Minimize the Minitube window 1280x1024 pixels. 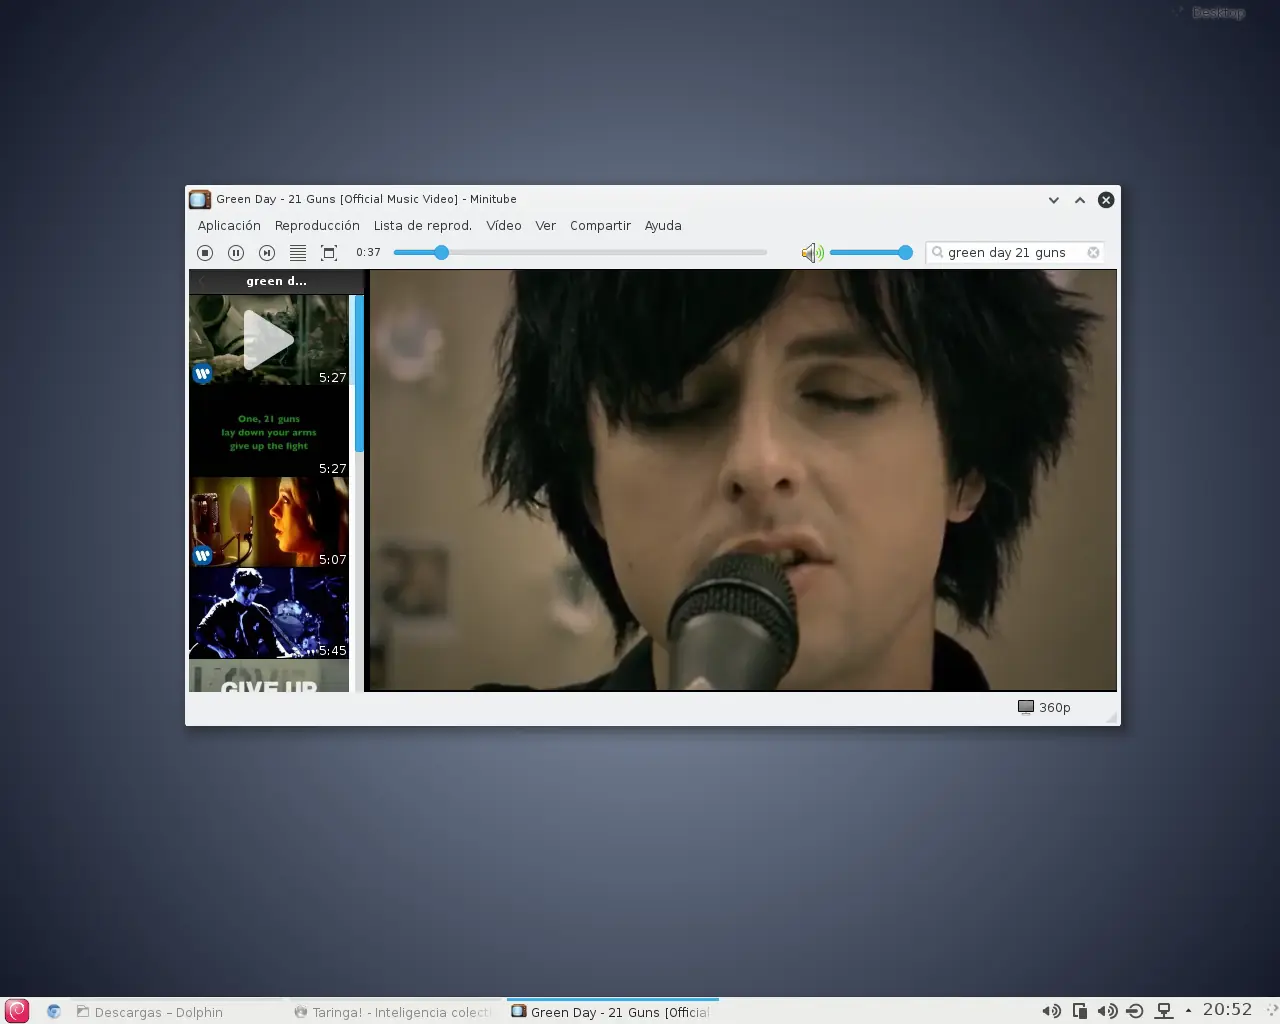pos(1053,200)
